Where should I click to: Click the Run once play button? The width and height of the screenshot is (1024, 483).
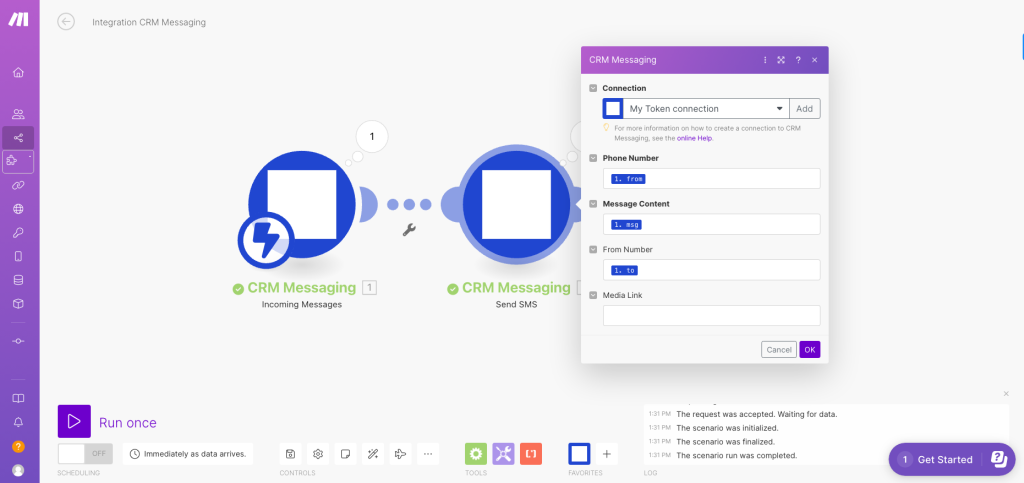(74, 421)
